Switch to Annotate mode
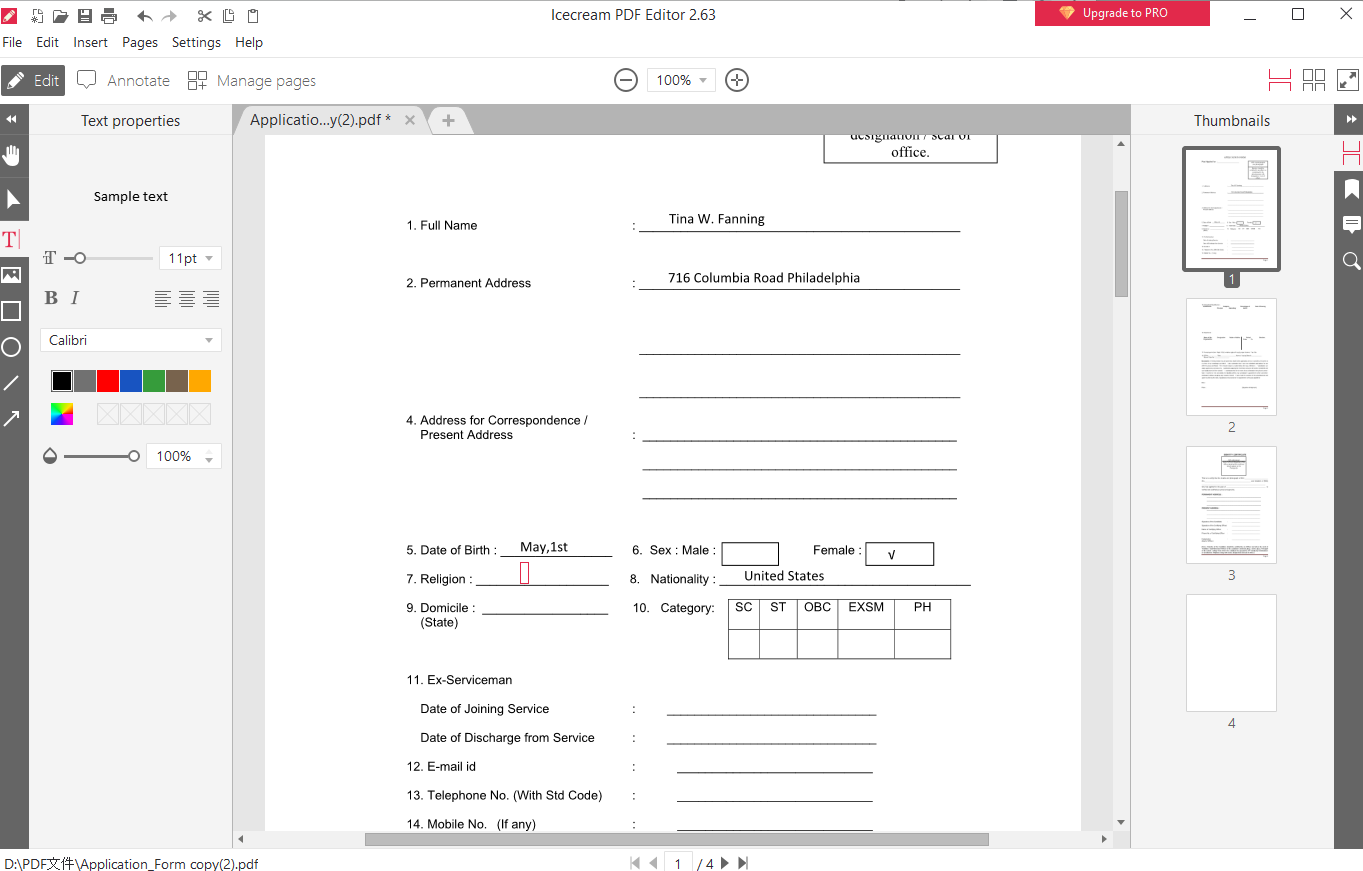This screenshot has height=871, width=1363. (123, 80)
